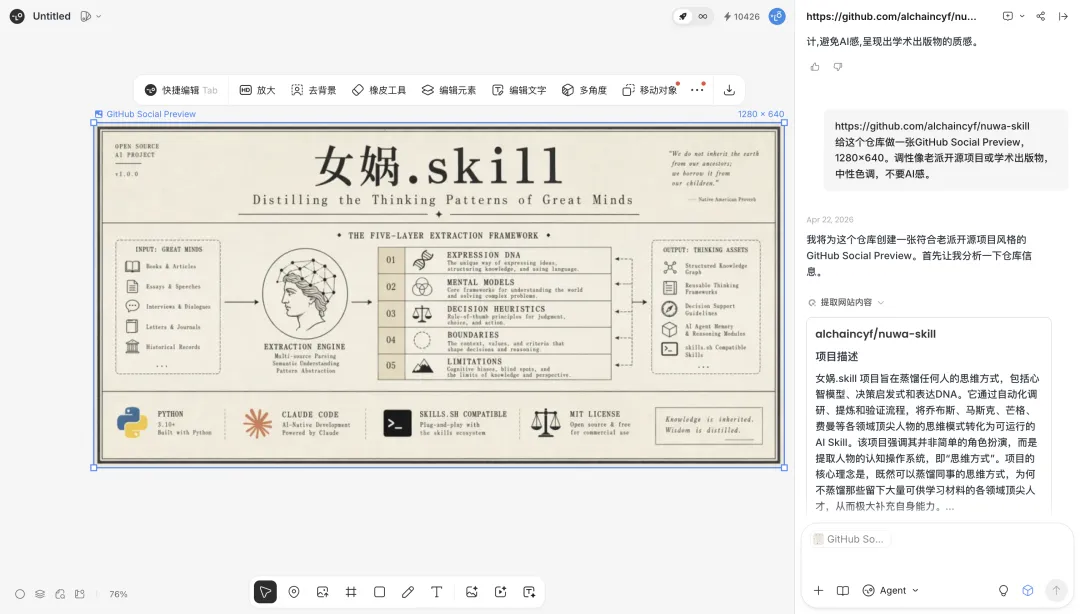This screenshot has height=614, width=1080.
Task: Expand chevron beside new chat icon
Action: [x=1022, y=17]
